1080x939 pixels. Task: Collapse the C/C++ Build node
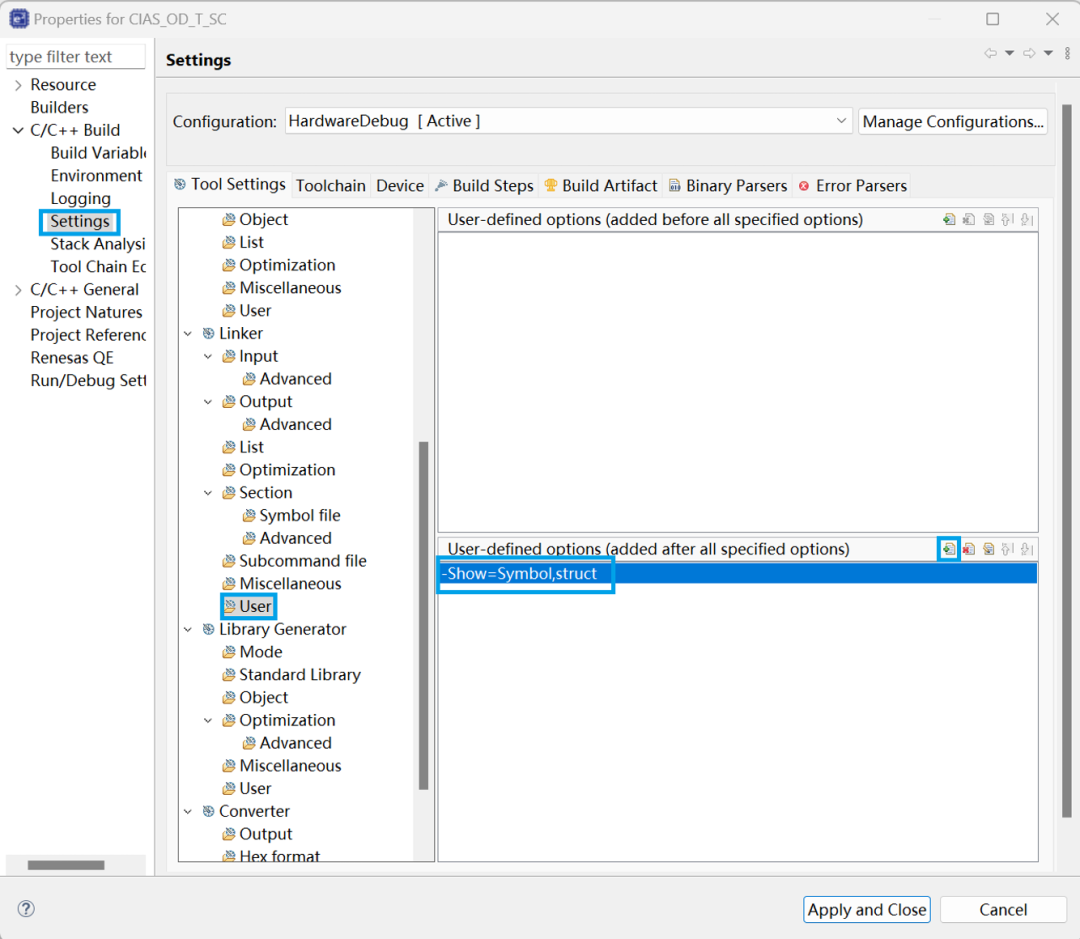19,130
